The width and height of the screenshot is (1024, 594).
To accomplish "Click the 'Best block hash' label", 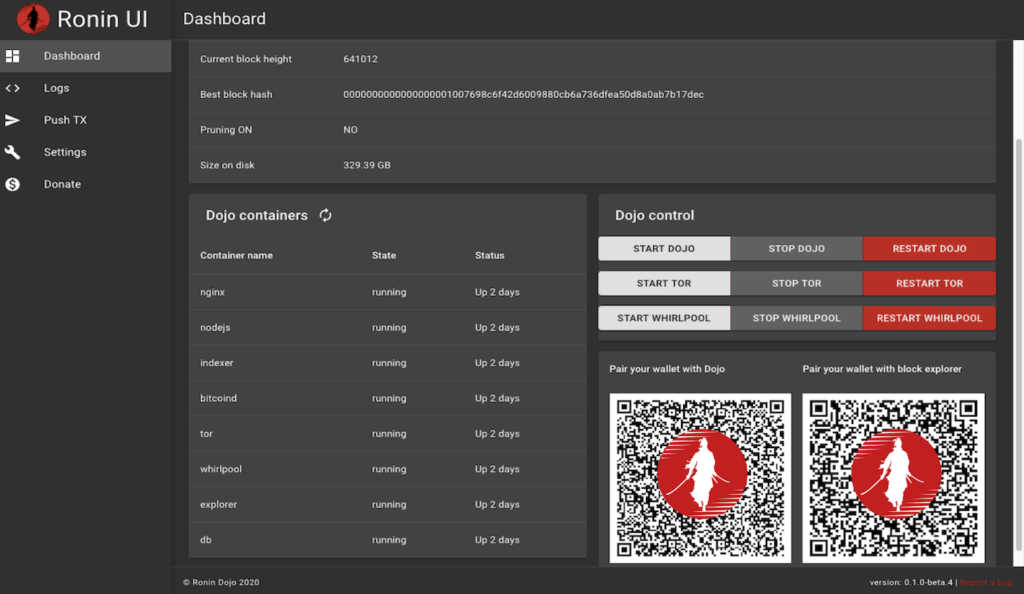I will click(x=236, y=94).
